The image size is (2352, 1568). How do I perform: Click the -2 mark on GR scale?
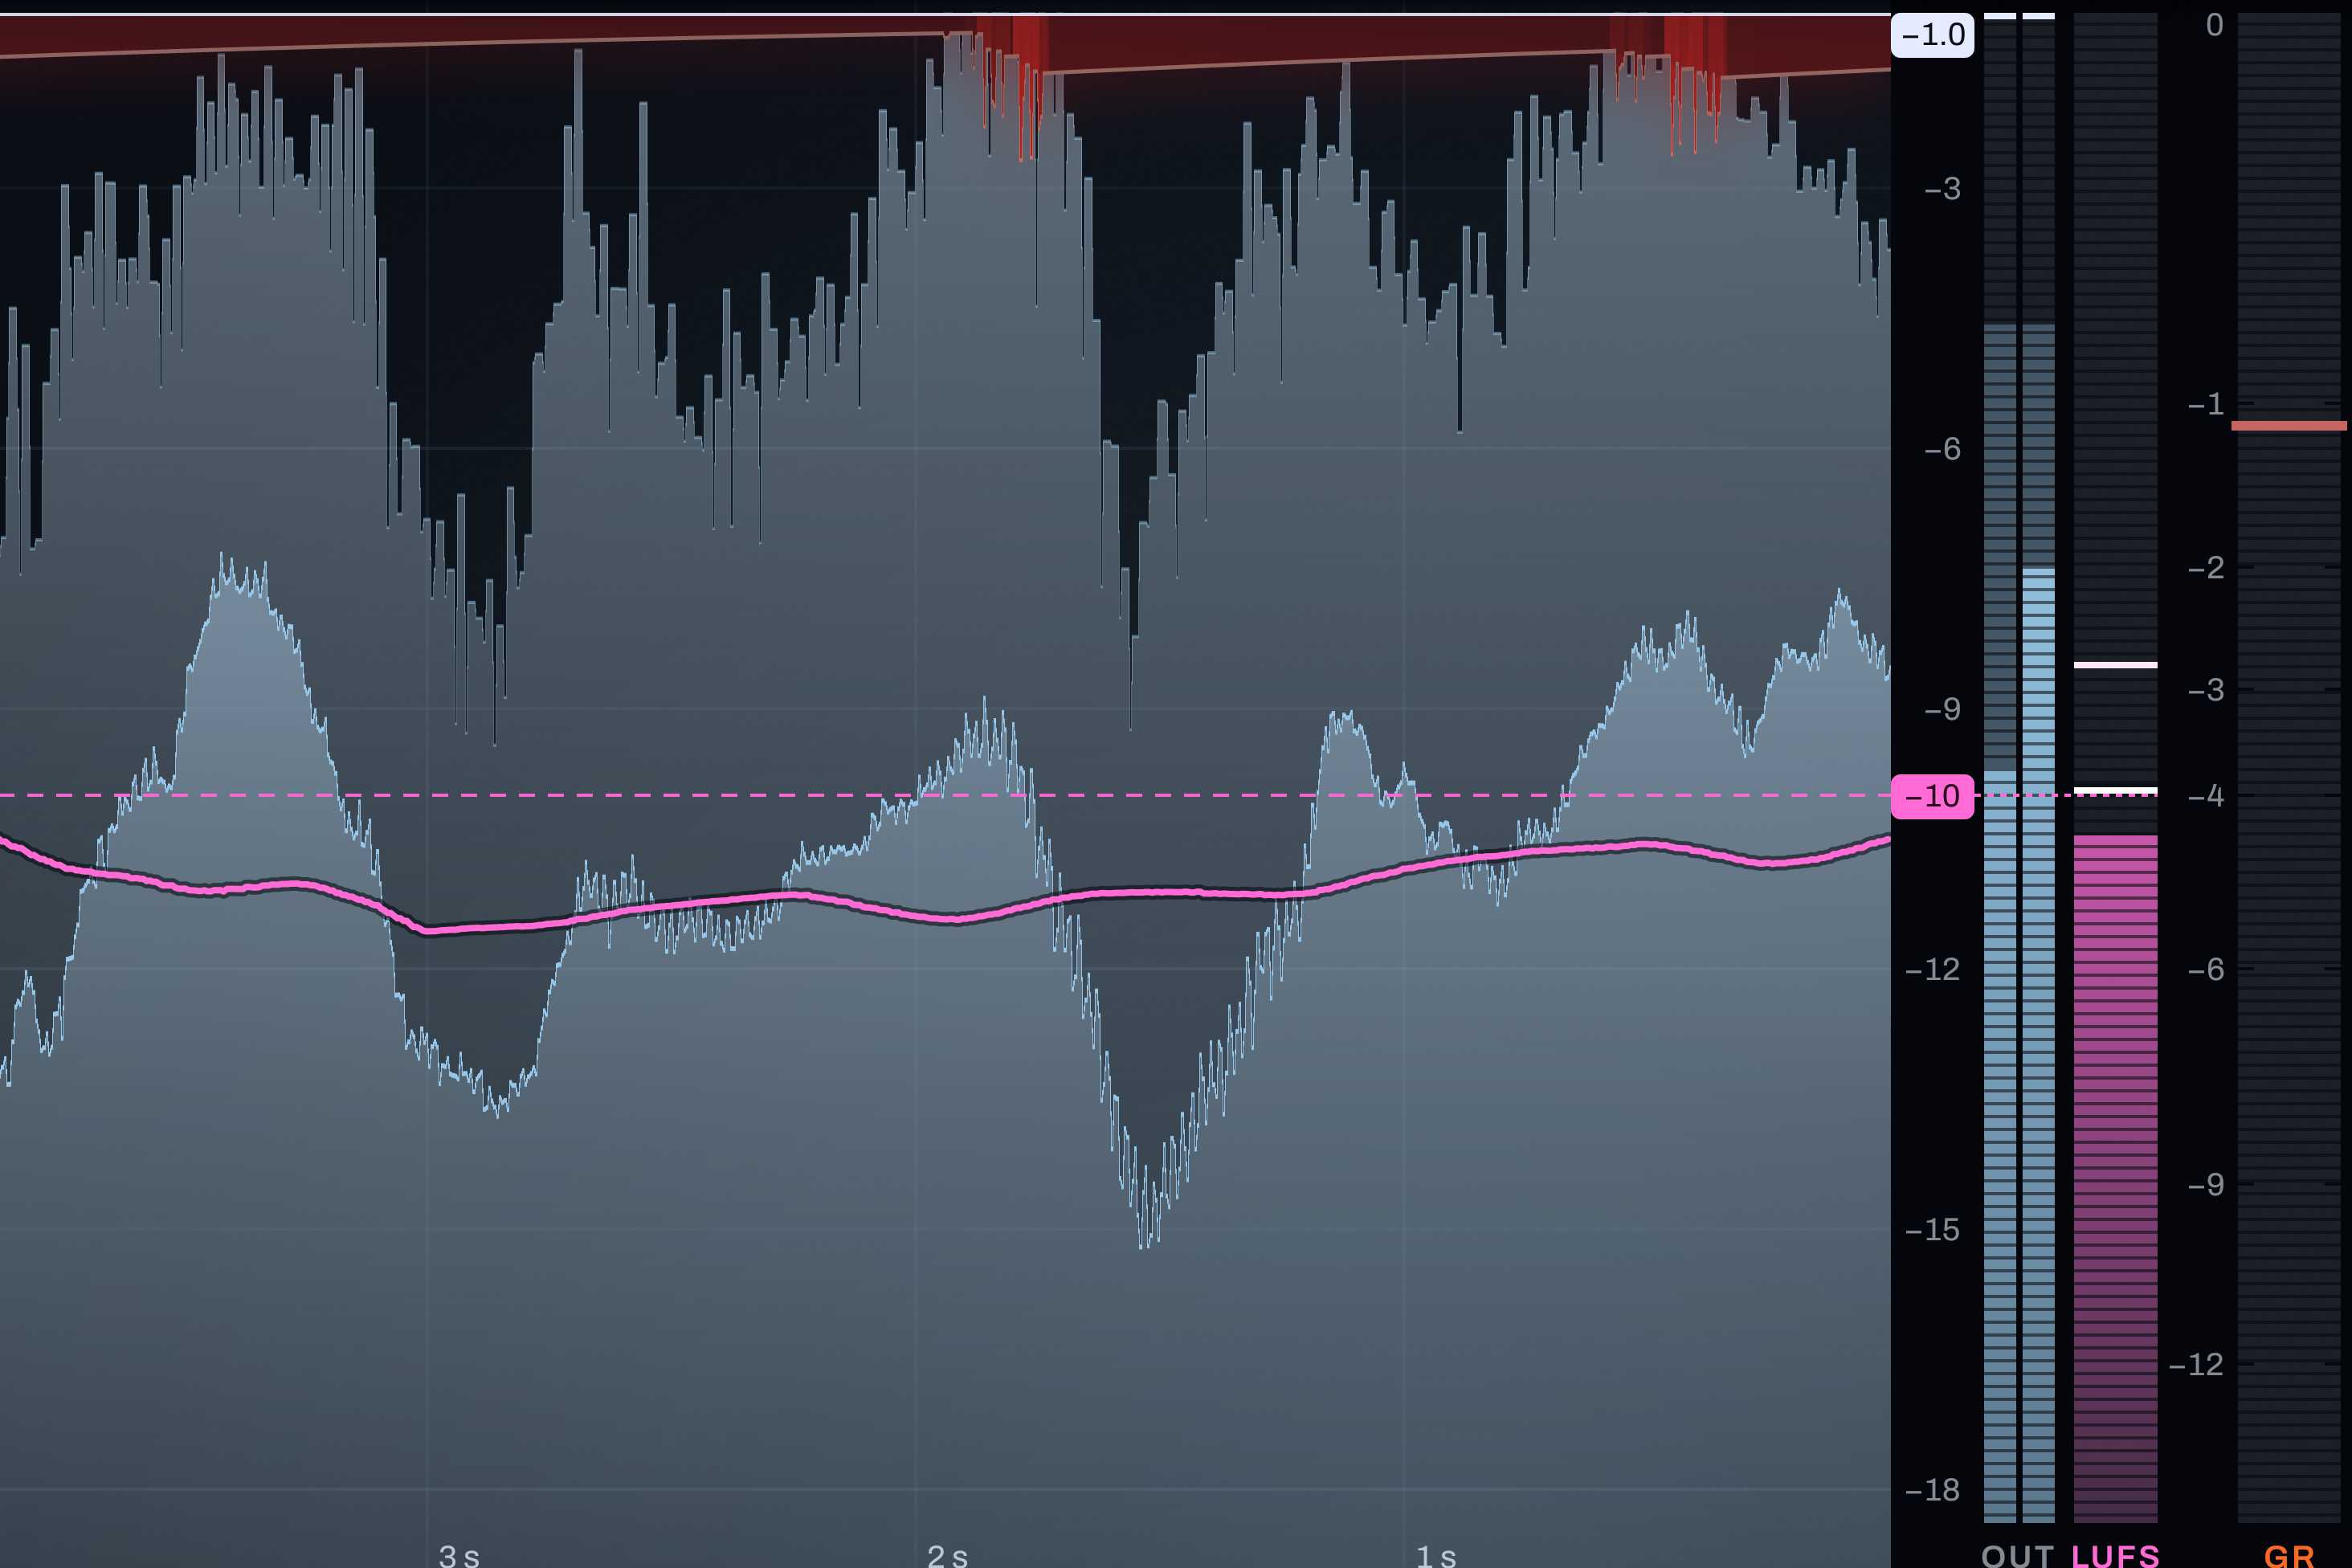click(x=2205, y=568)
